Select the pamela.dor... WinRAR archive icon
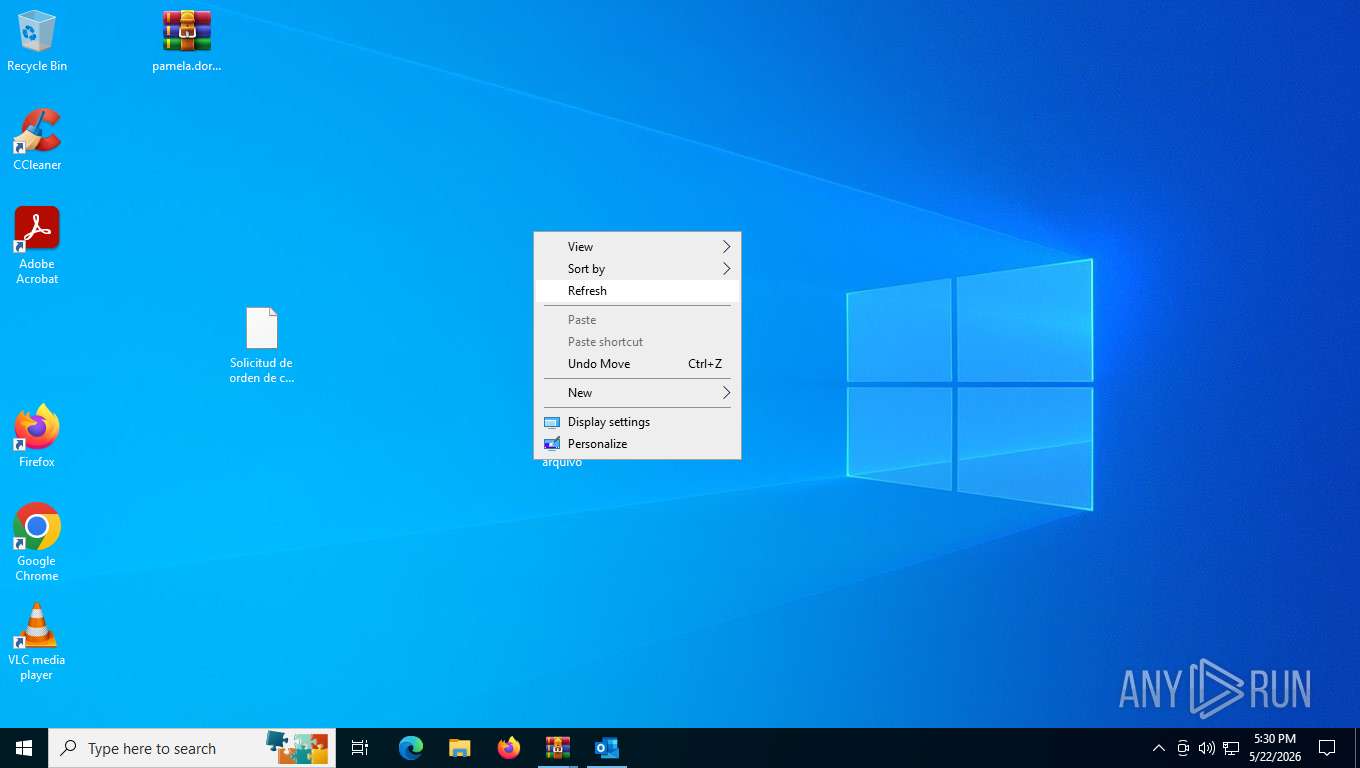This screenshot has height=768, width=1360. (187, 41)
